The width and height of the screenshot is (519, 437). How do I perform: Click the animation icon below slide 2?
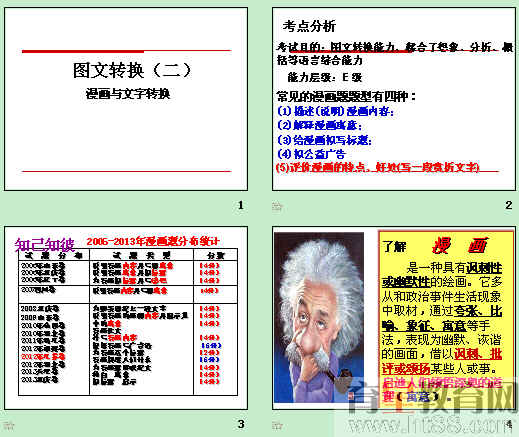pos(277,206)
